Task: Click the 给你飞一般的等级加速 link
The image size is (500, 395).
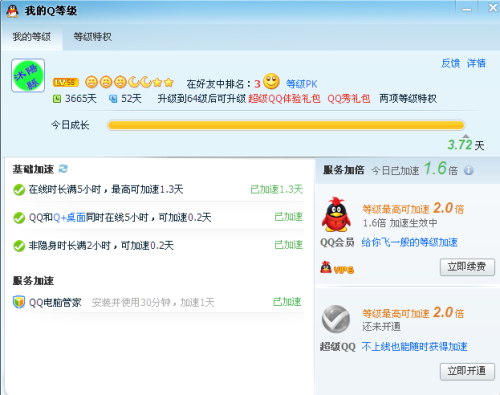Action: coord(410,242)
